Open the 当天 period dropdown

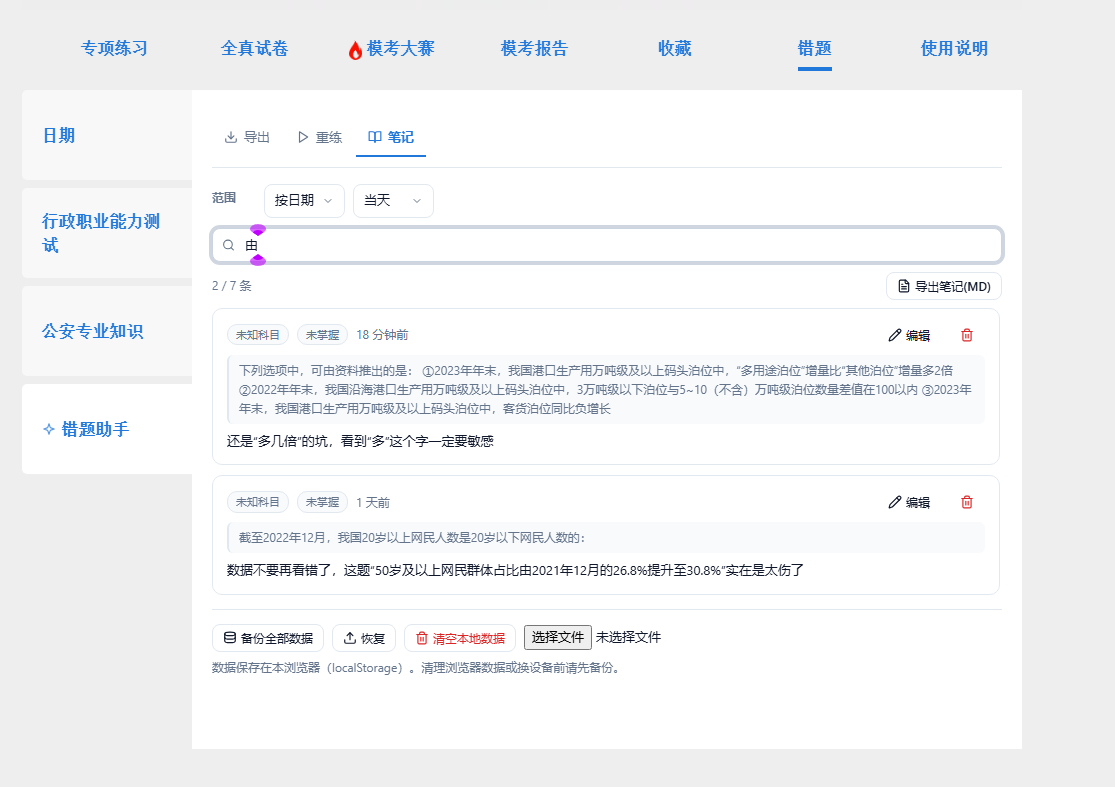pos(393,200)
